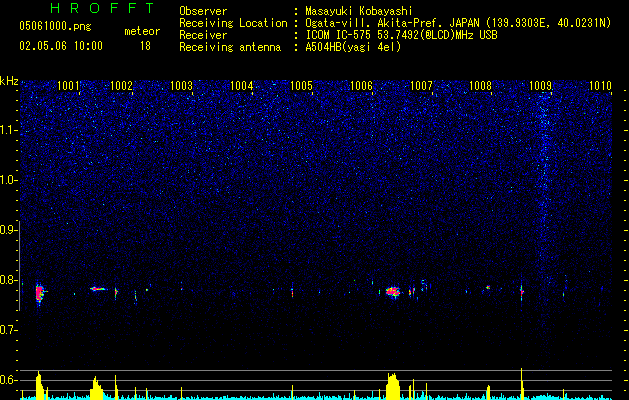Click the 1.0 frequency axis label
Viewport: 629px width, 400px height.
point(9,180)
